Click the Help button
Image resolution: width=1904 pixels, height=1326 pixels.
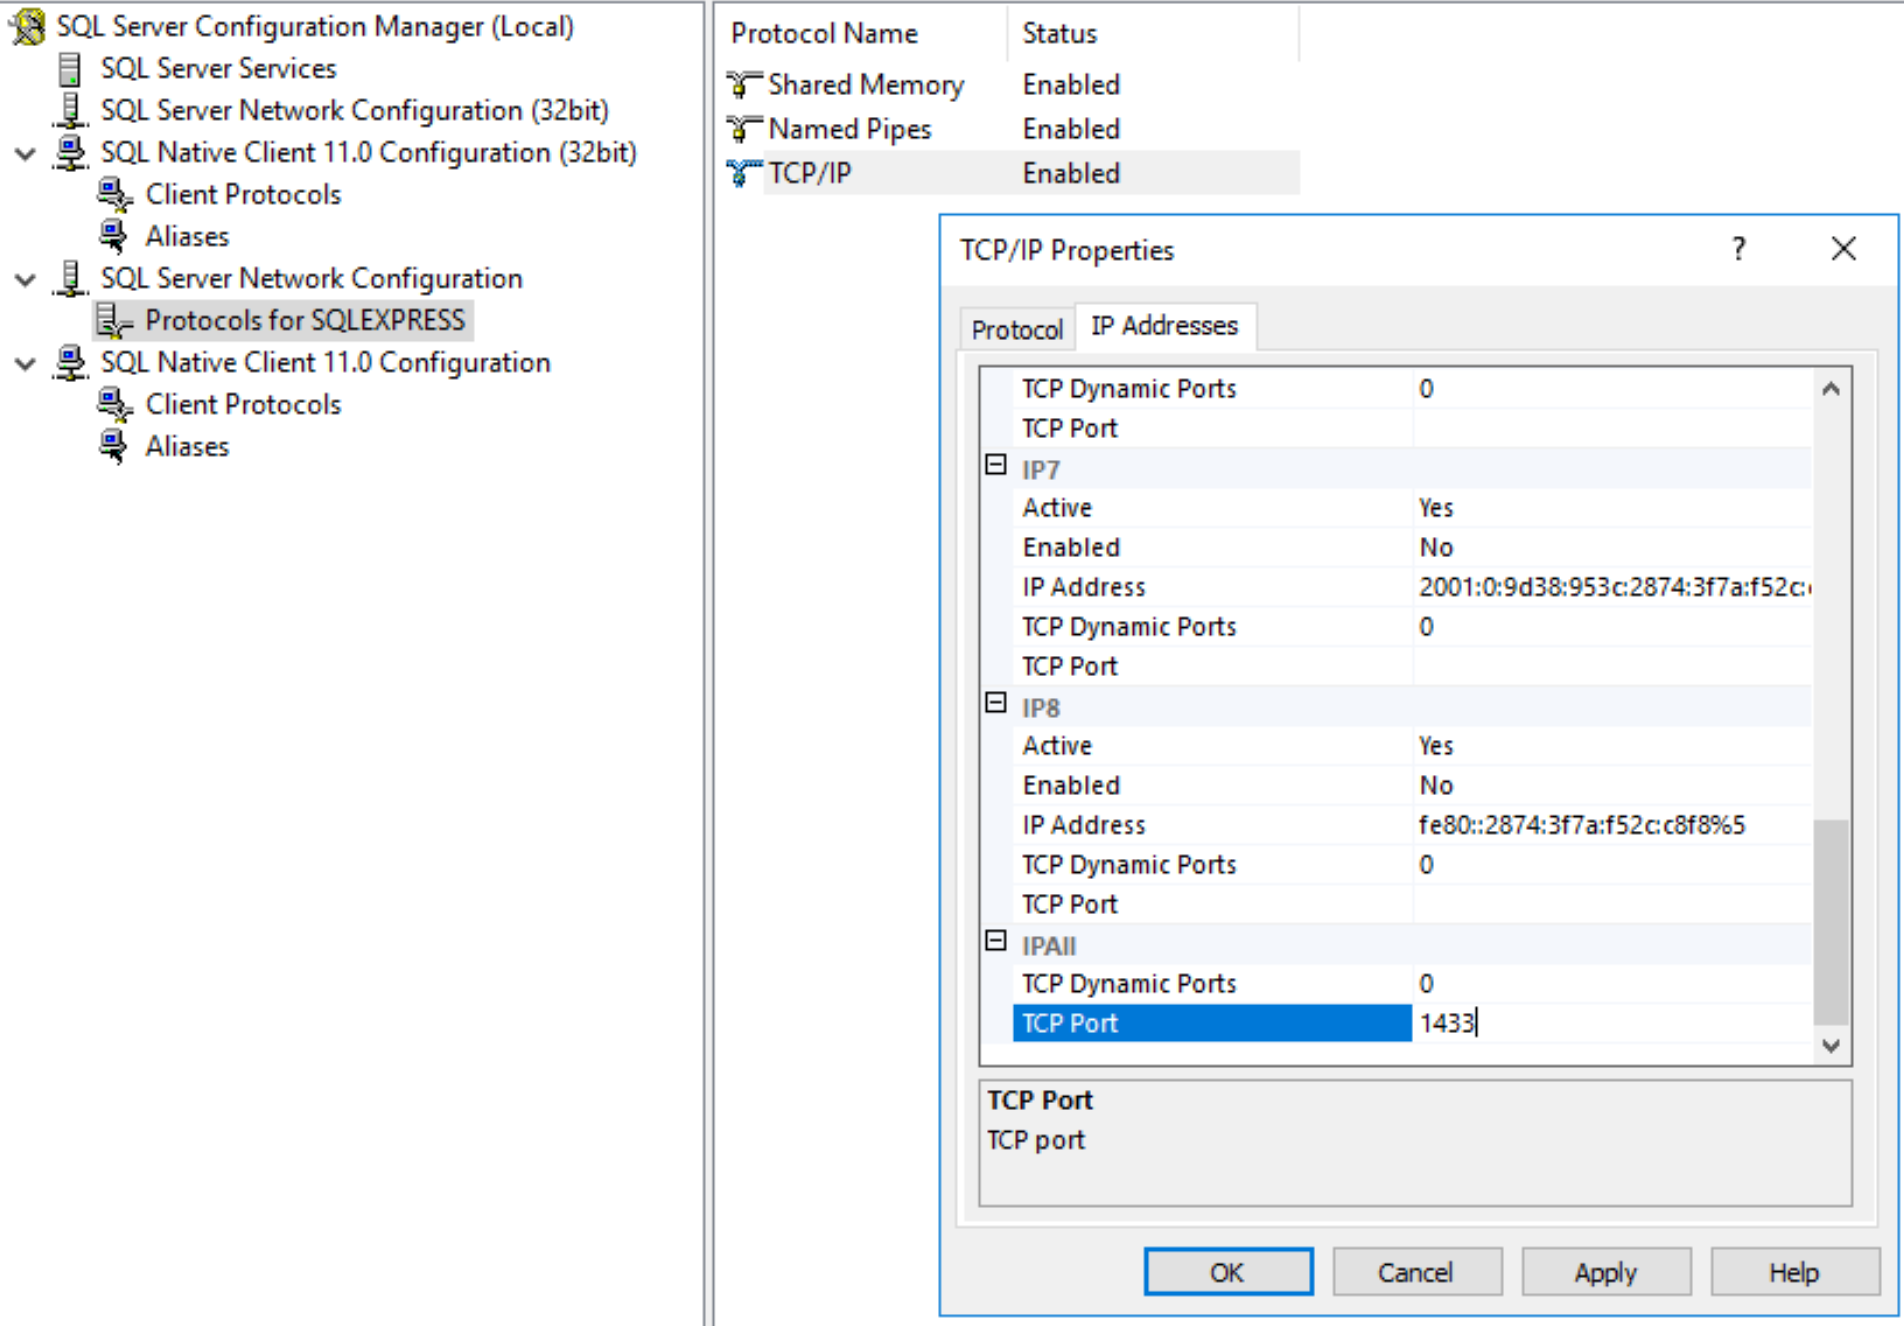pyautogui.click(x=1793, y=1272)
